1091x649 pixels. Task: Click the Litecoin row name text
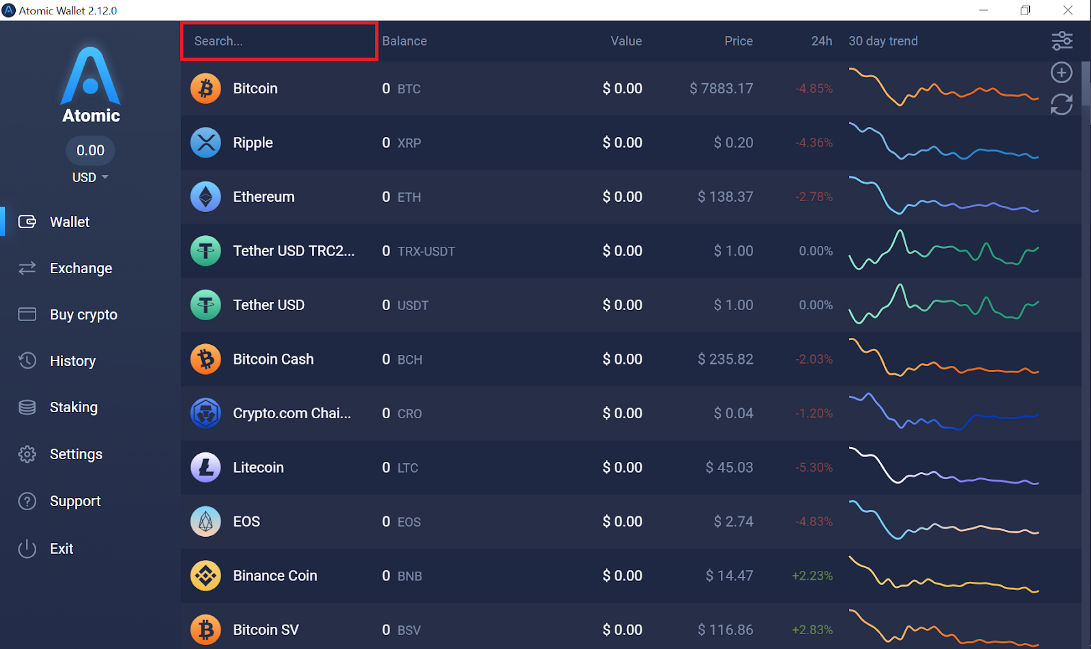[258, 467]
